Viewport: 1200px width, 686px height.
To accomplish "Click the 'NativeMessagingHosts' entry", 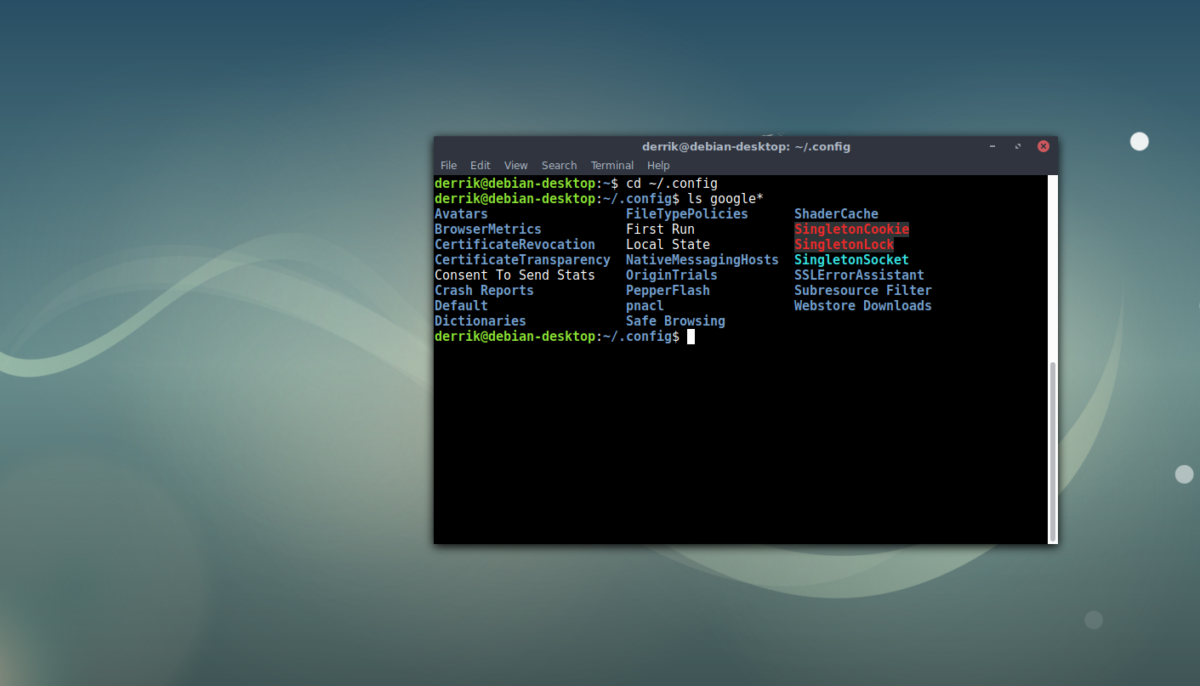I will coord(702,260).
